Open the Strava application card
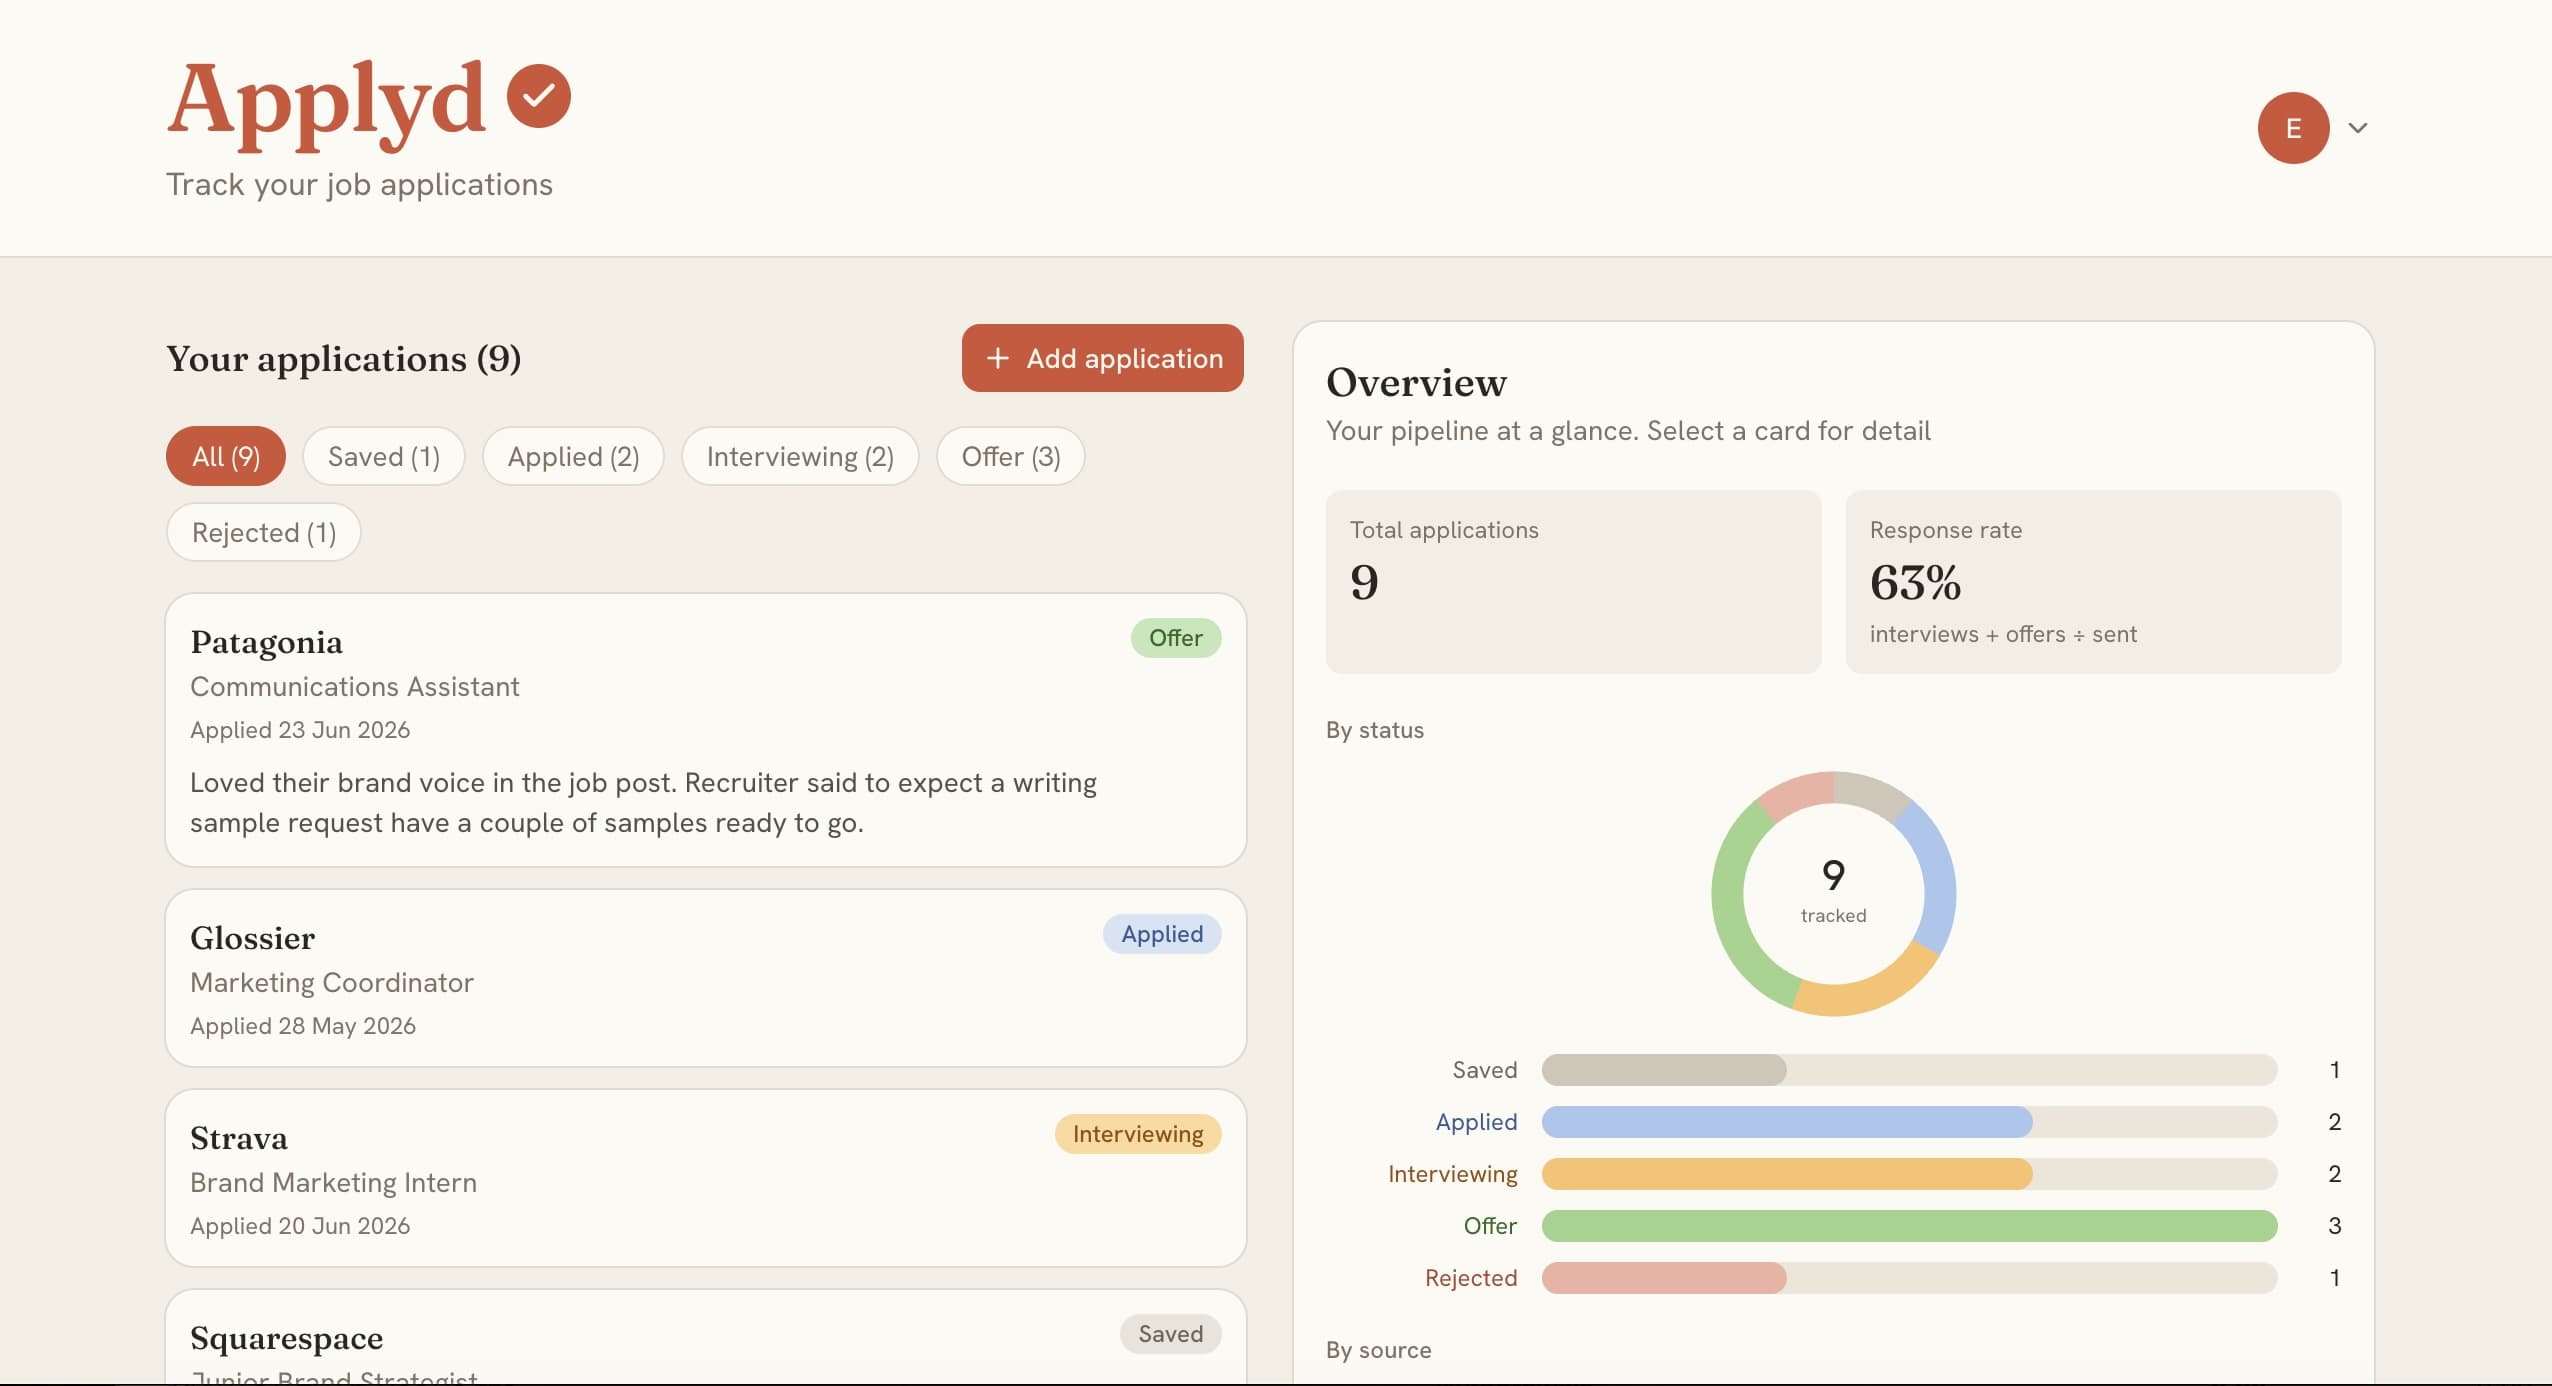Image resolution: width=2552 pixels, height=1386 pixels. point(706,1178)
